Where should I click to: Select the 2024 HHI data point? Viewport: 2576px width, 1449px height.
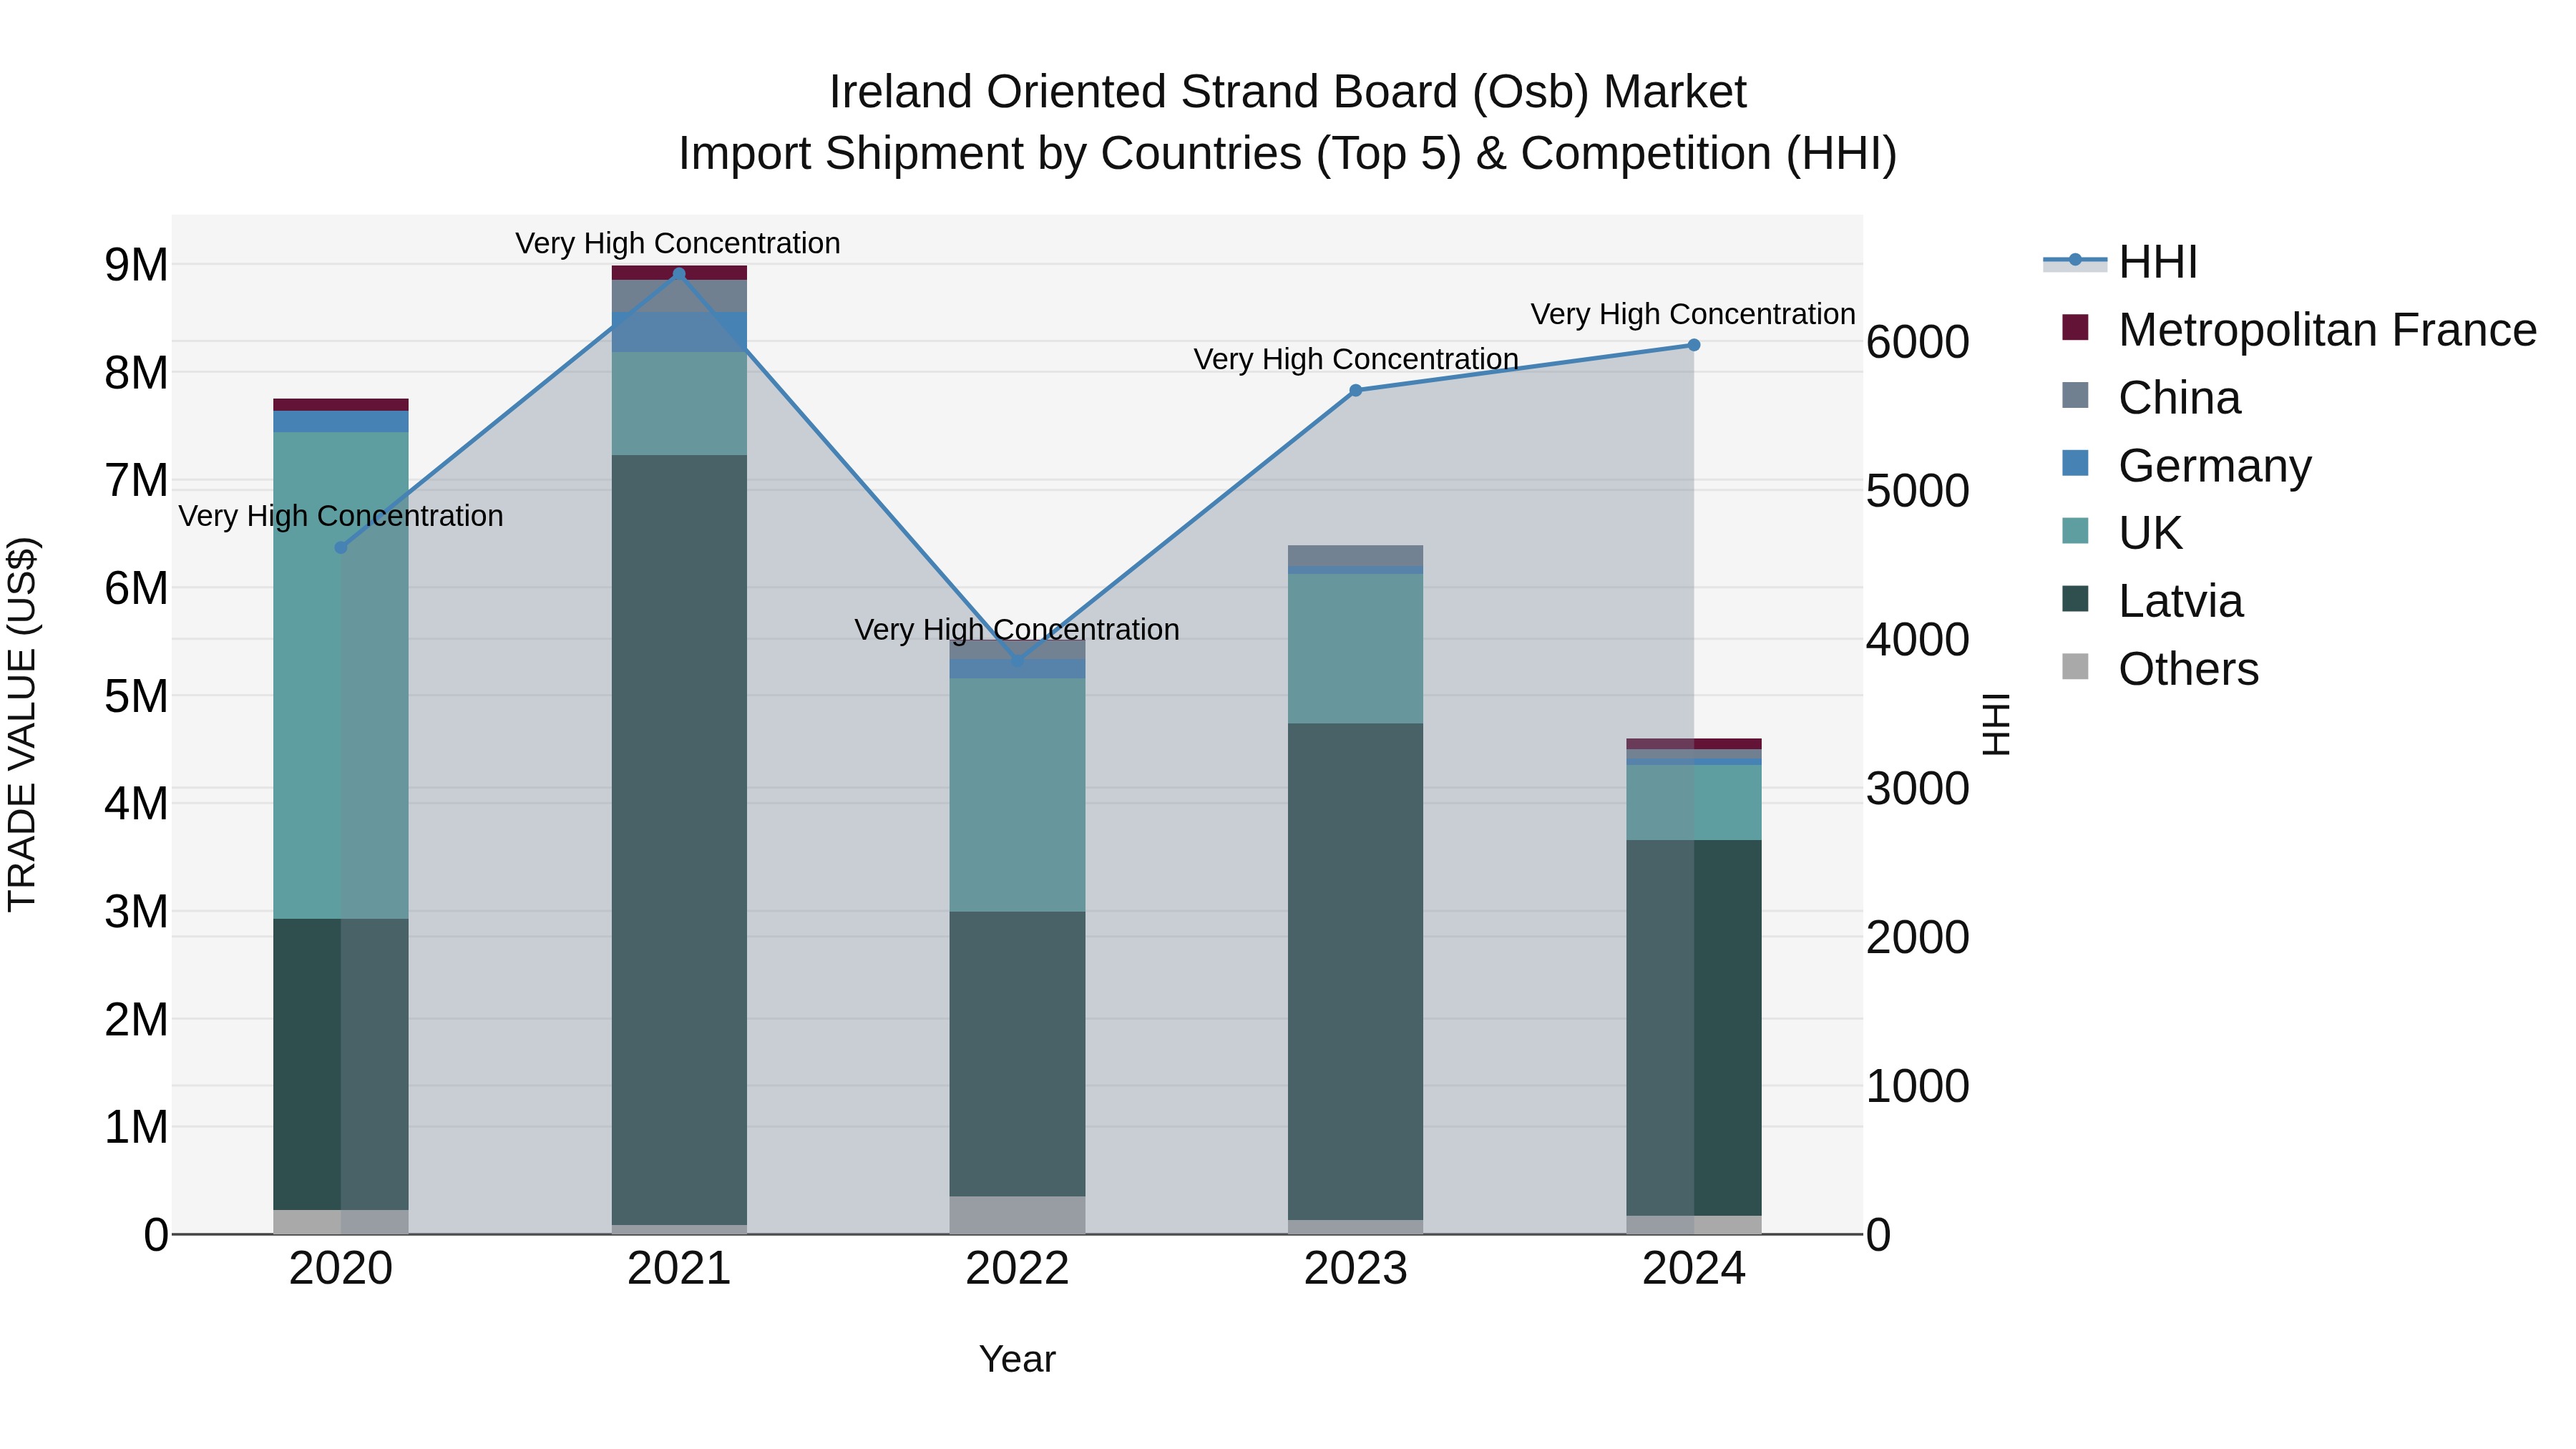point(1694,345)
